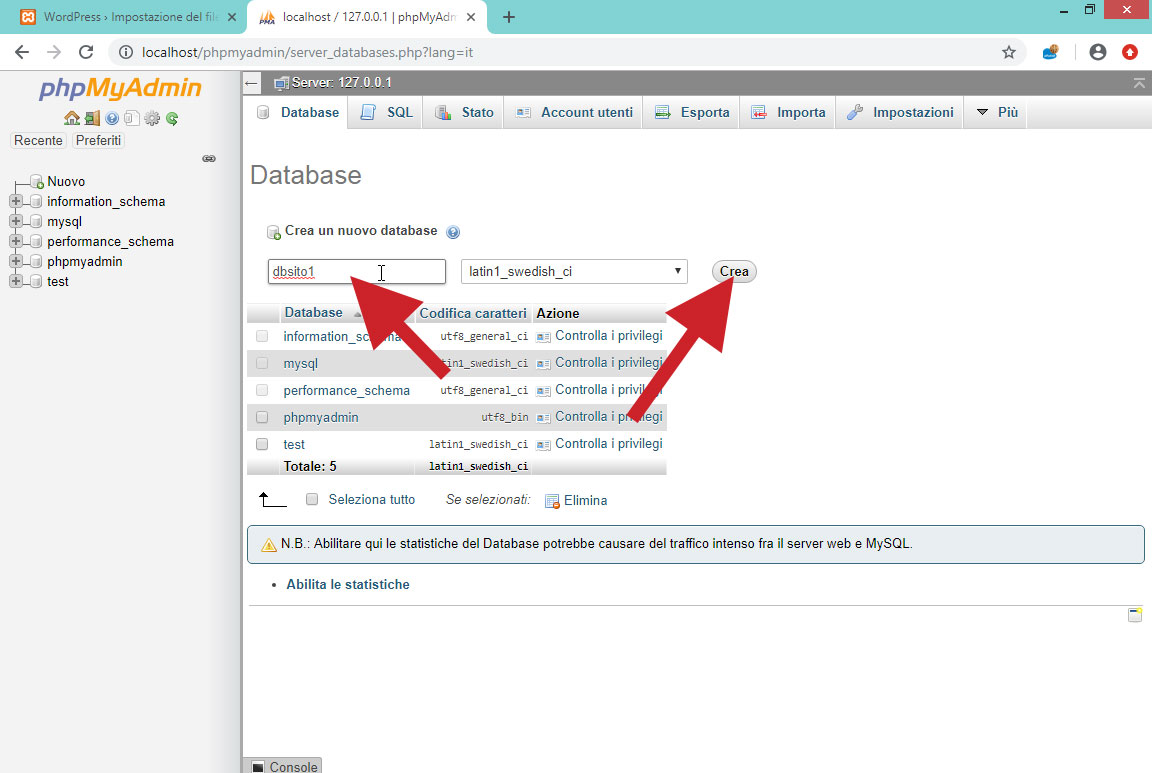Select the Database tab
This screenshot has height=773, width=1152.
(297, 112)
